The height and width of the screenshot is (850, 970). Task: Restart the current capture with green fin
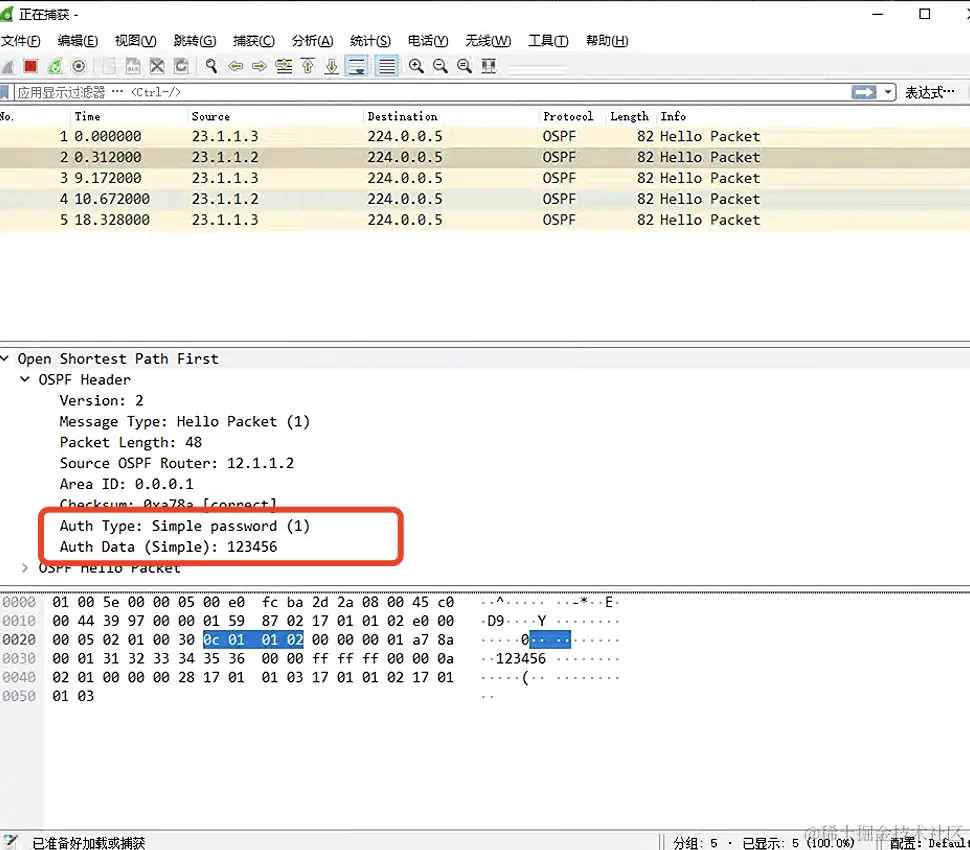[55, 66]
